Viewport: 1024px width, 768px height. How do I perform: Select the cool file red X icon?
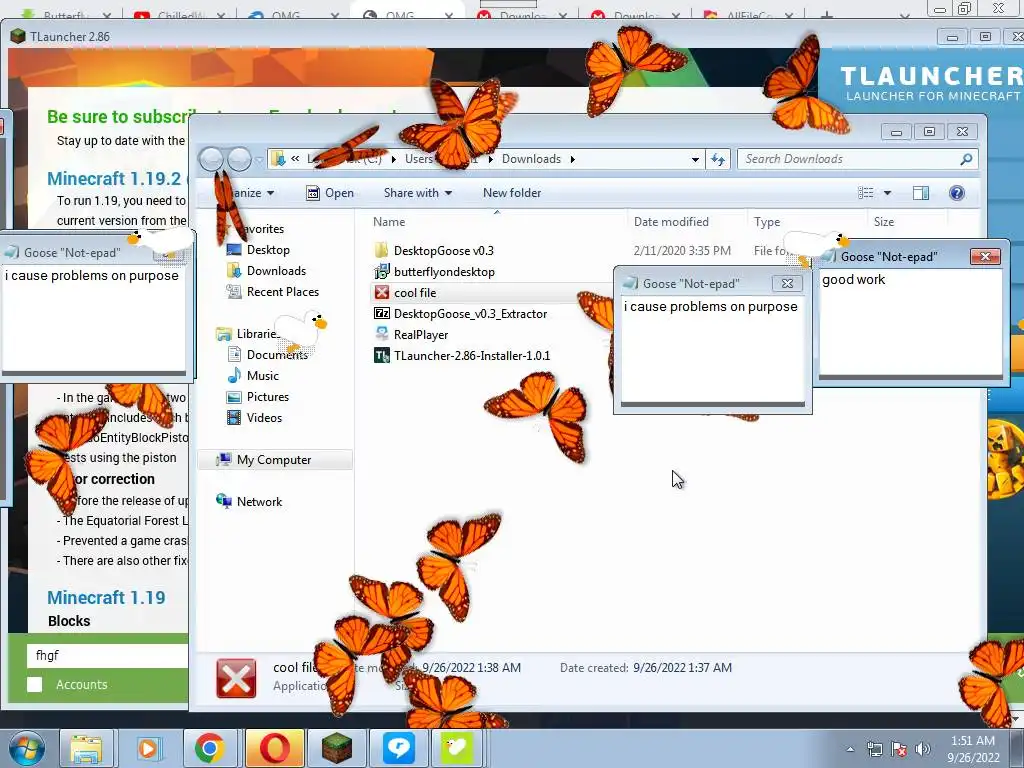(x=381, y=292)
